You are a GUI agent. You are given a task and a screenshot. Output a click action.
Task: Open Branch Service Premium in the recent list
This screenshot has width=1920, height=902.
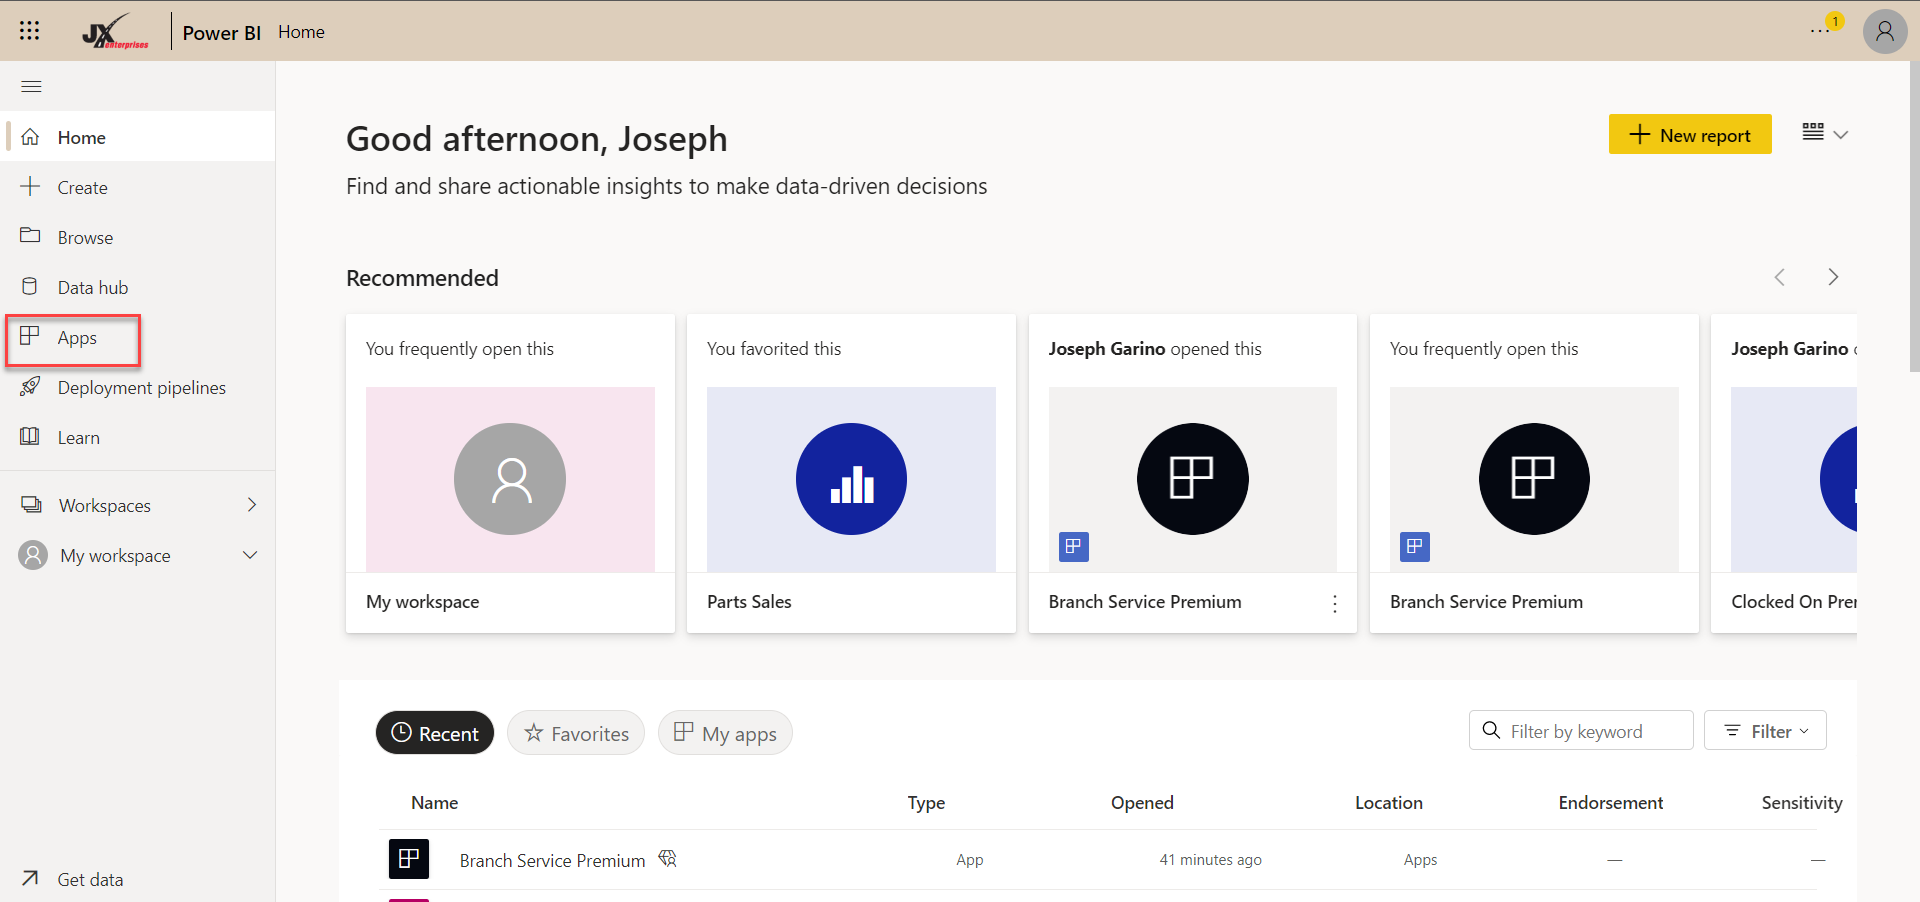click(552, 860)
